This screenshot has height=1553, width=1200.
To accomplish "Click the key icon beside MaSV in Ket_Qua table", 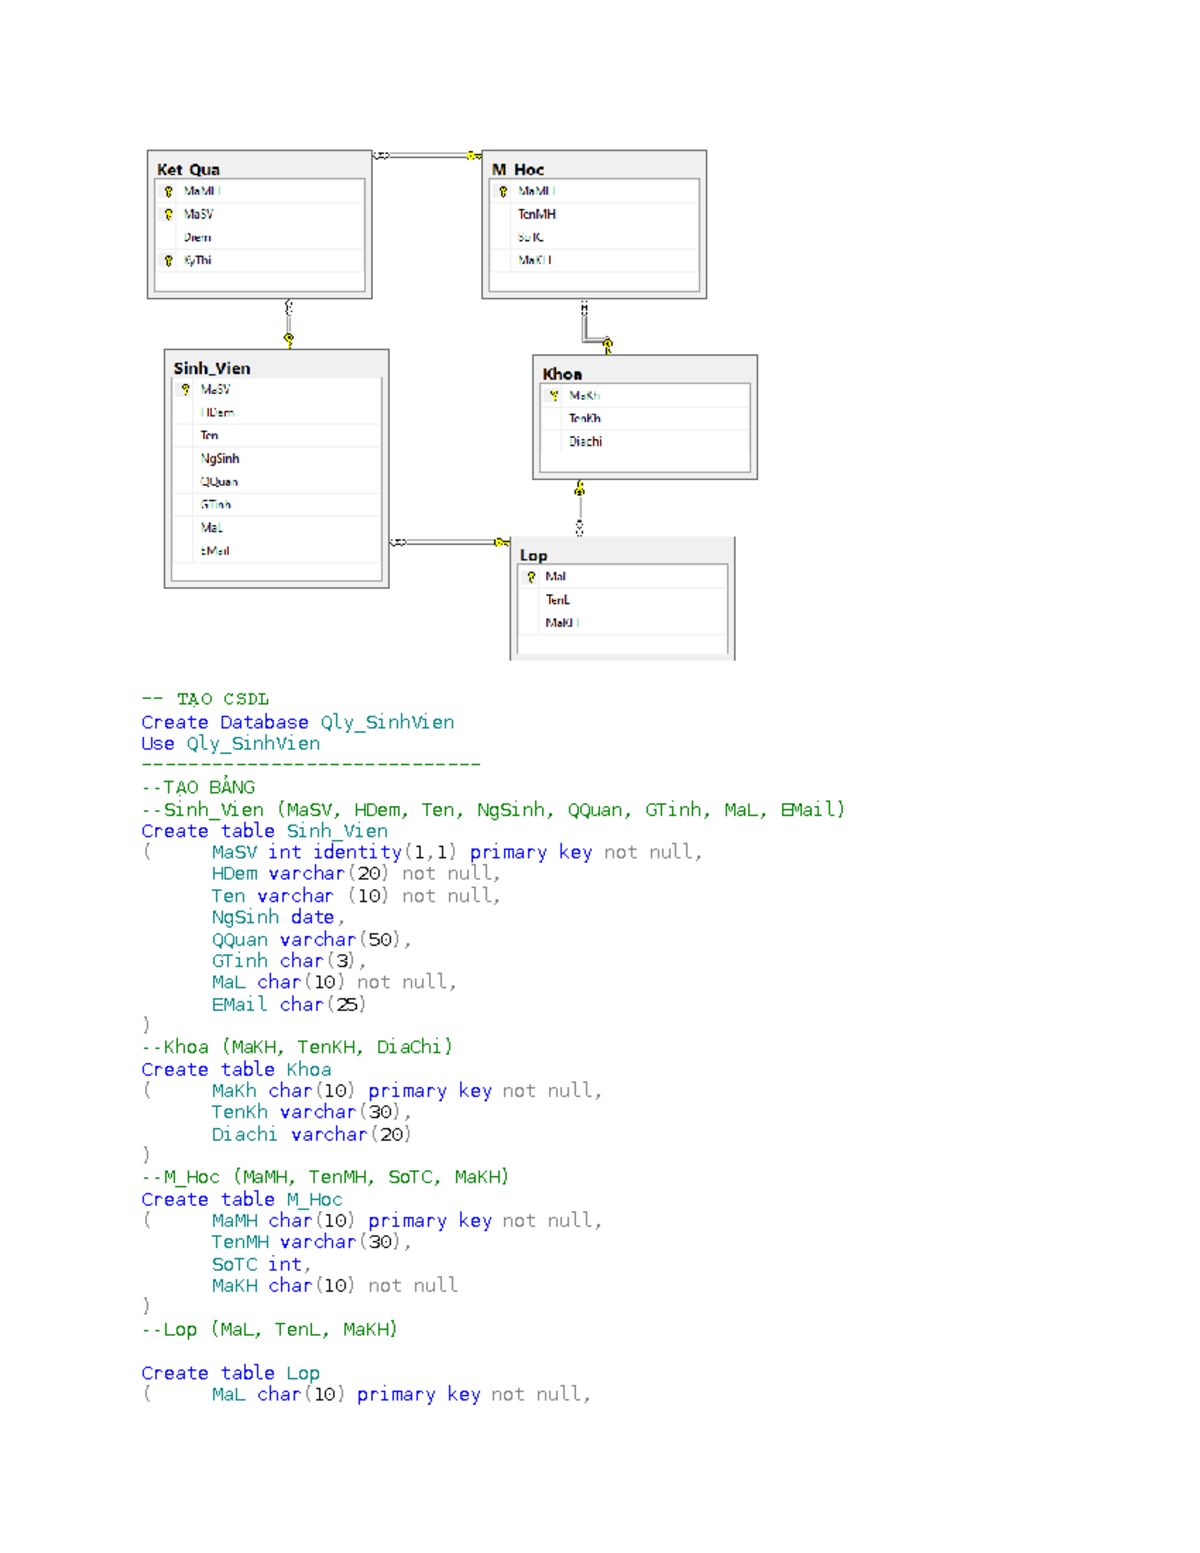I will [169, 214].
